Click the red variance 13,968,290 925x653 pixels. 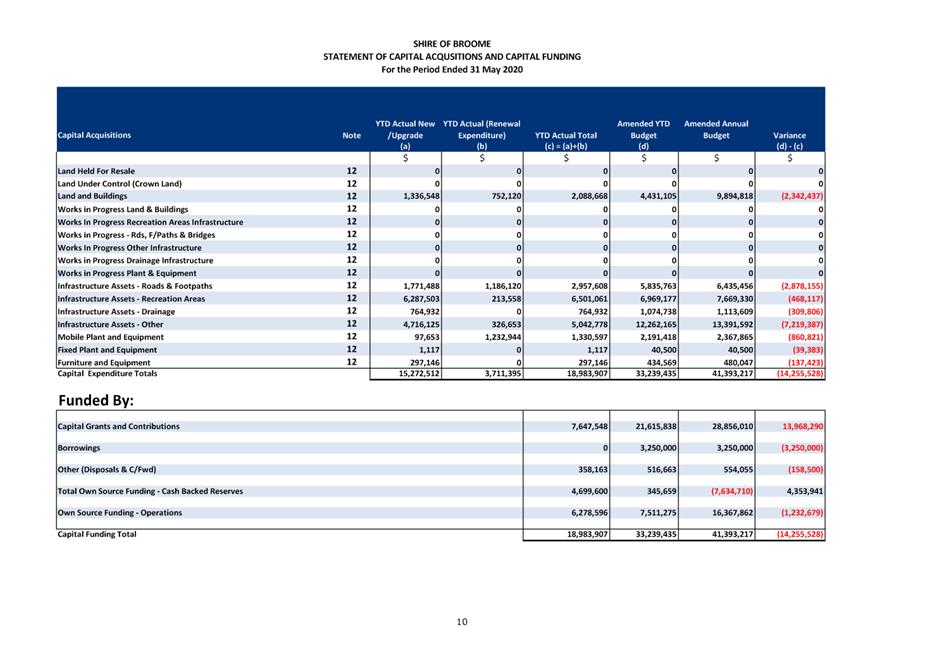[803, 426]
